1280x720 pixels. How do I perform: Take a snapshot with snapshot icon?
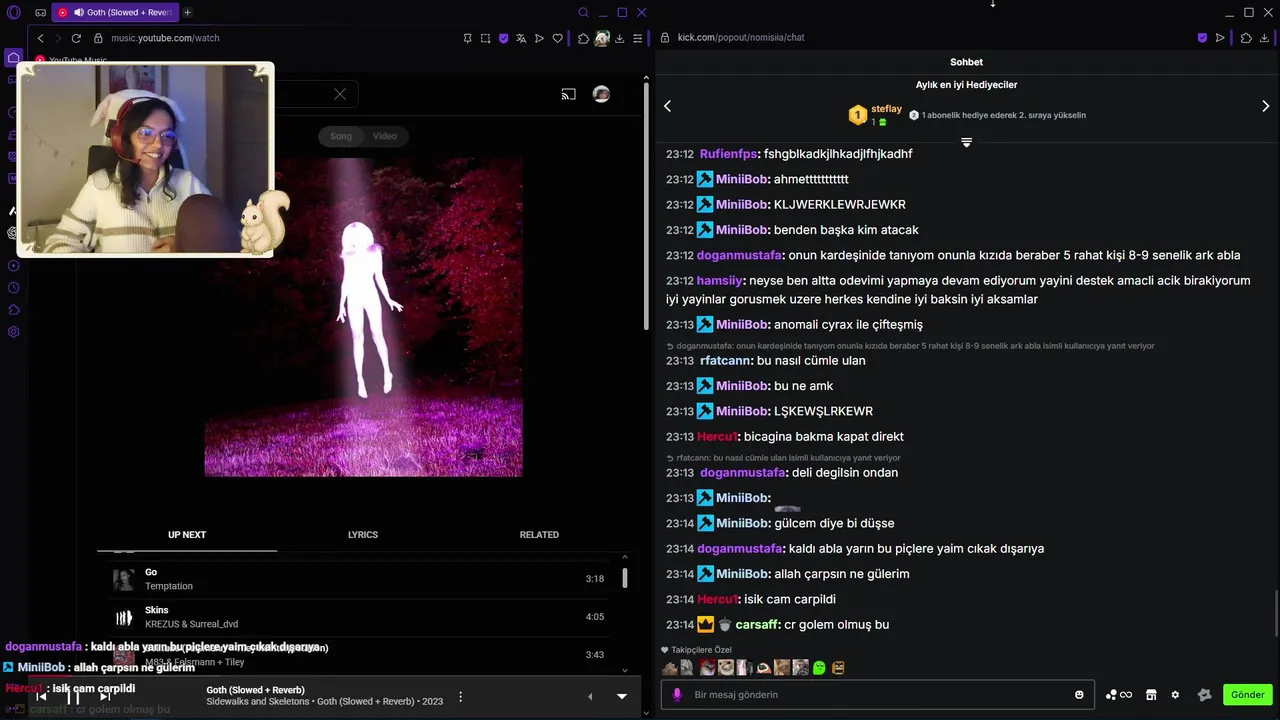point(485,38)
